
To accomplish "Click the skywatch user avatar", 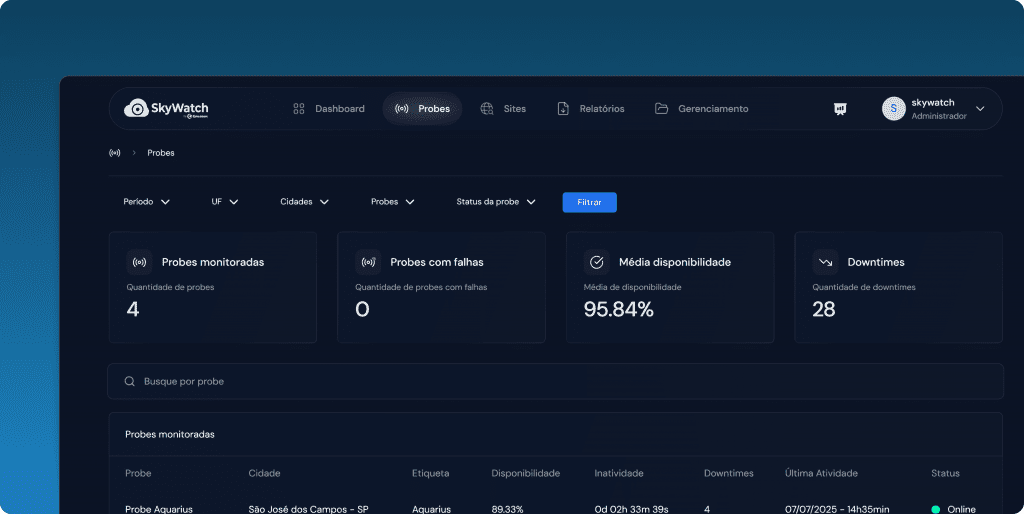I will [893, 108].
